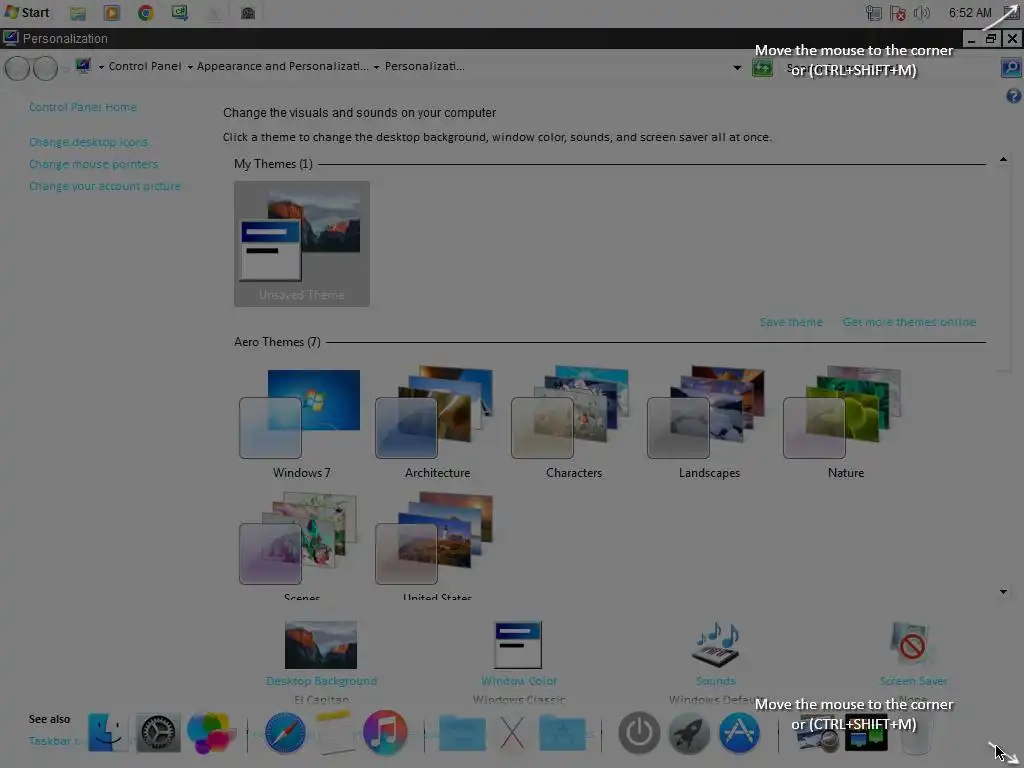
Task: Click the theme list scroll-up arrow
Action: point(1003,159)
